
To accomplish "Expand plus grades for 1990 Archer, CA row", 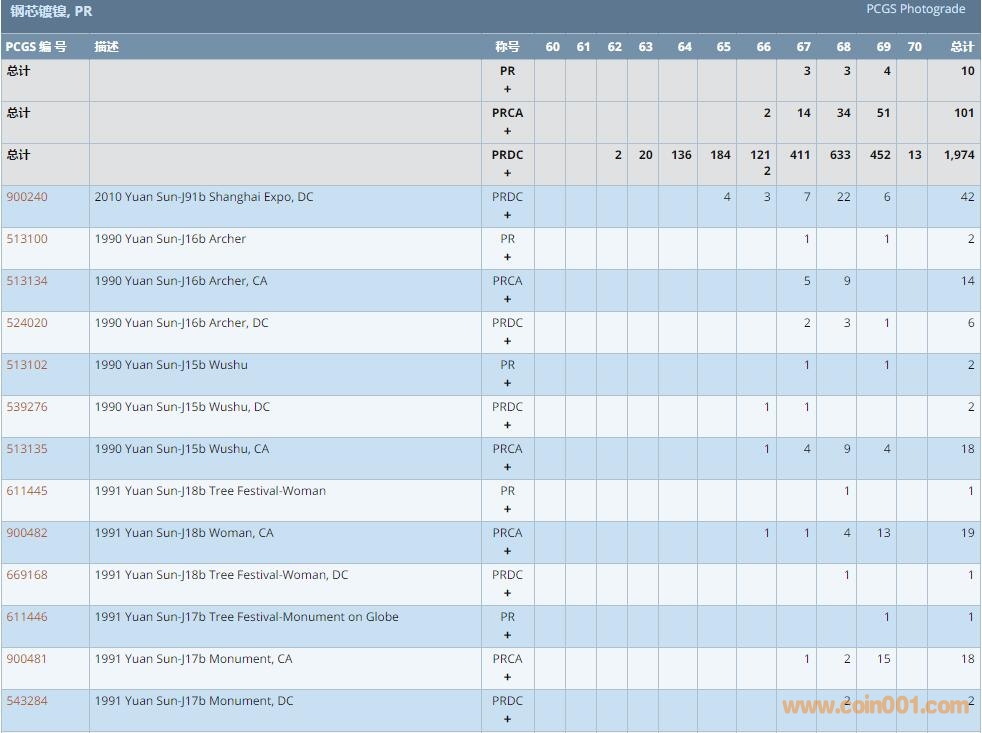I will 507,299.
